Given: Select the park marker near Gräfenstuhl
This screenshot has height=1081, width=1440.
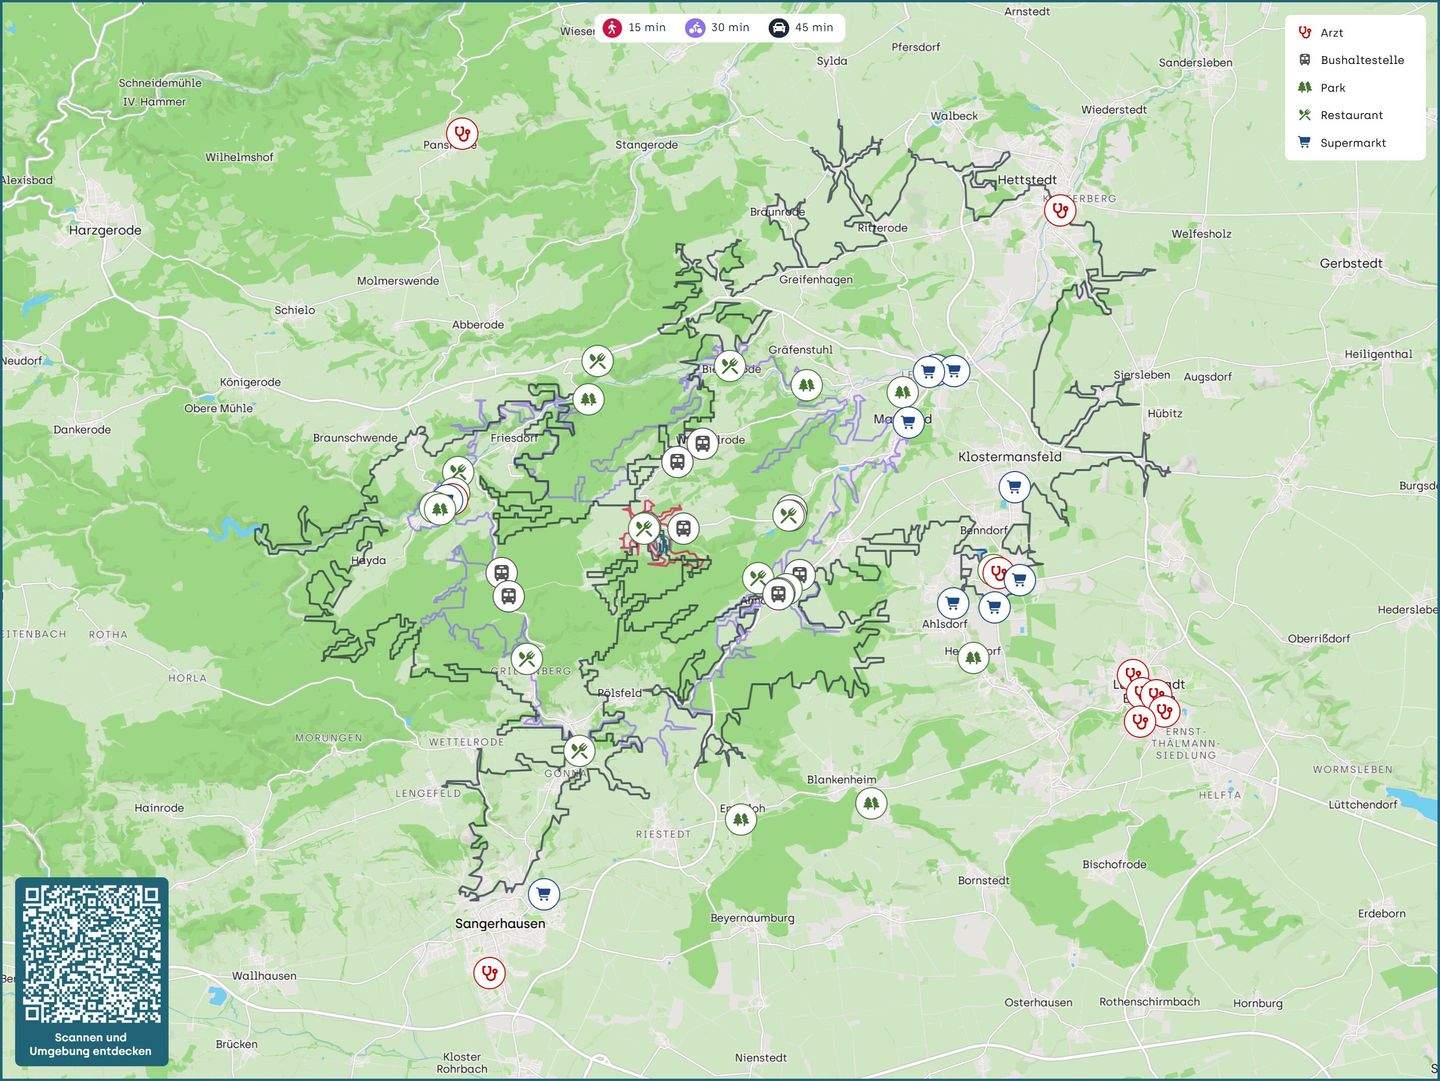Looking at the screenshot, I should [806, 384].
